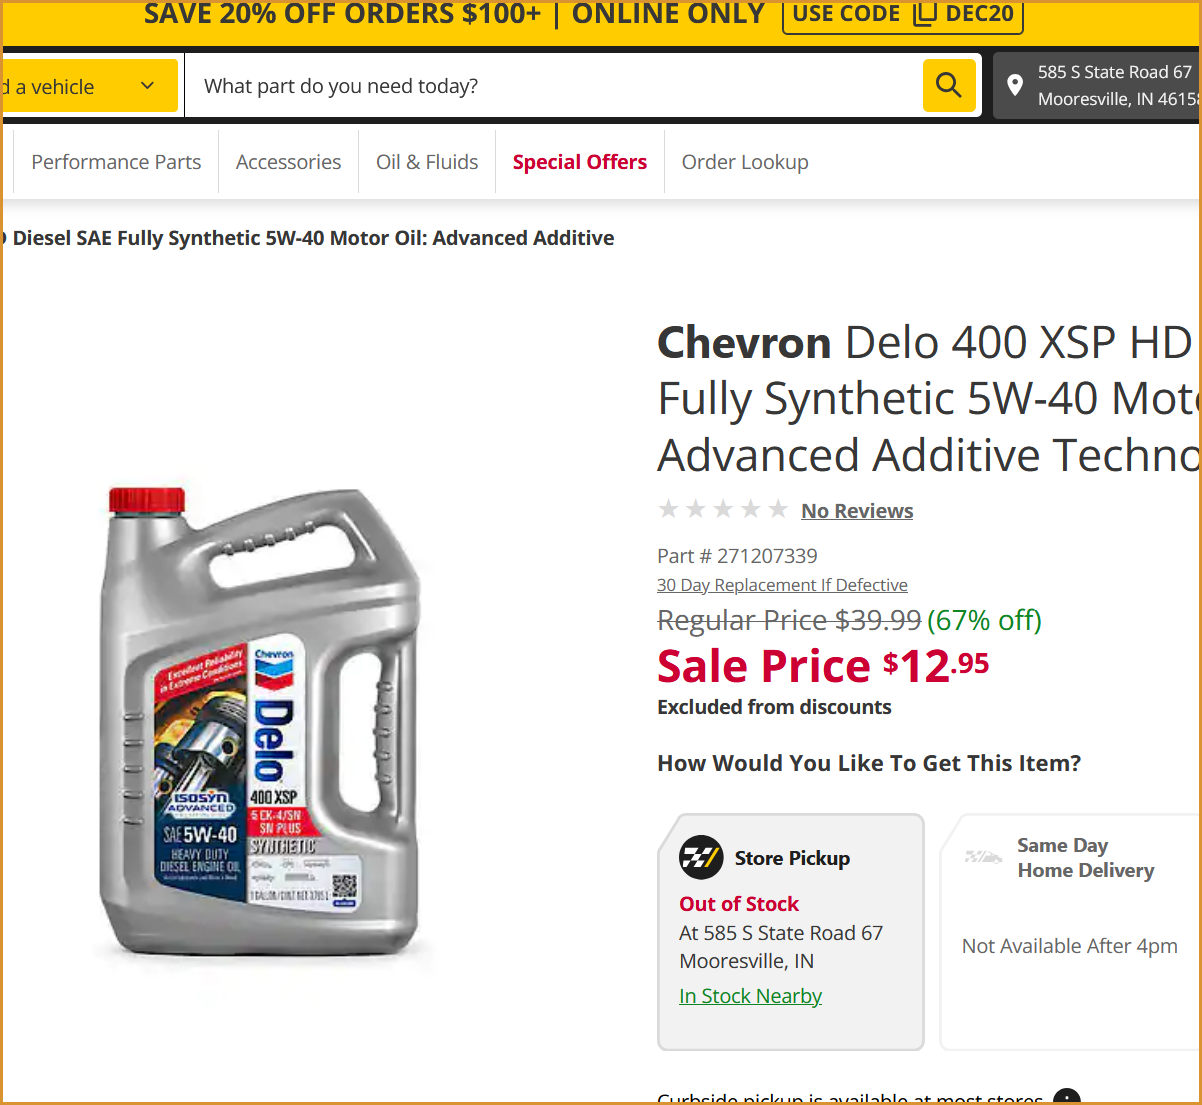Open the Oil & Fluids menu
Image resolution: width=1202 pixels, height=1105 pixels.
427,162
